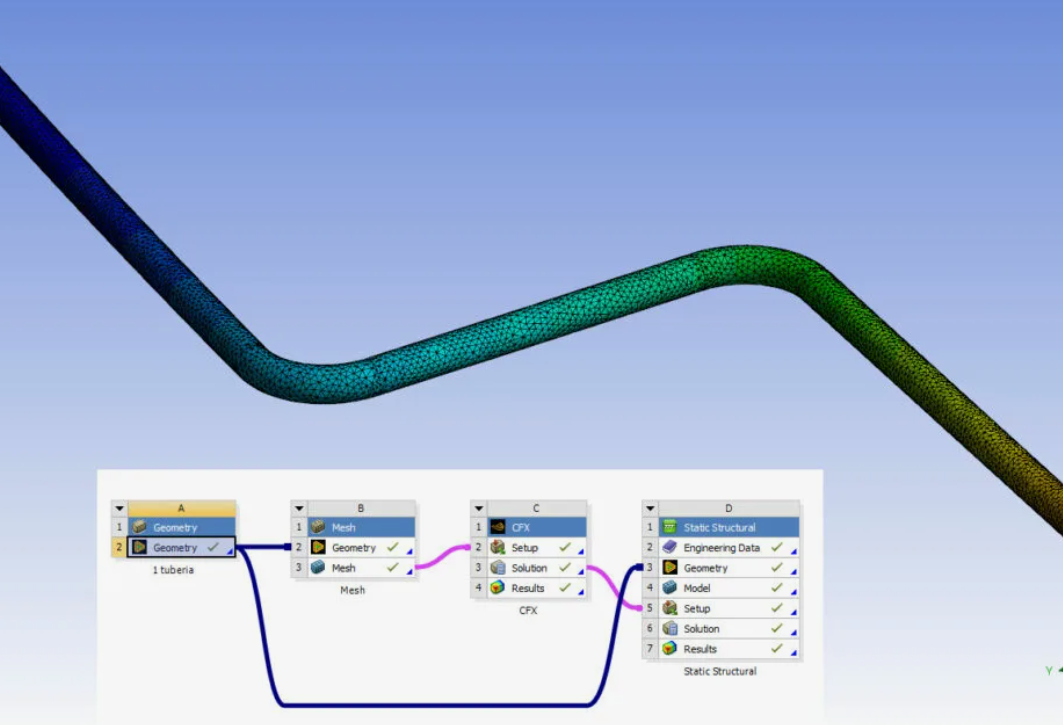The image size is (1063, 725).
Task: Select the column D header of the Static Structural system
Action: tap(729, 508)
